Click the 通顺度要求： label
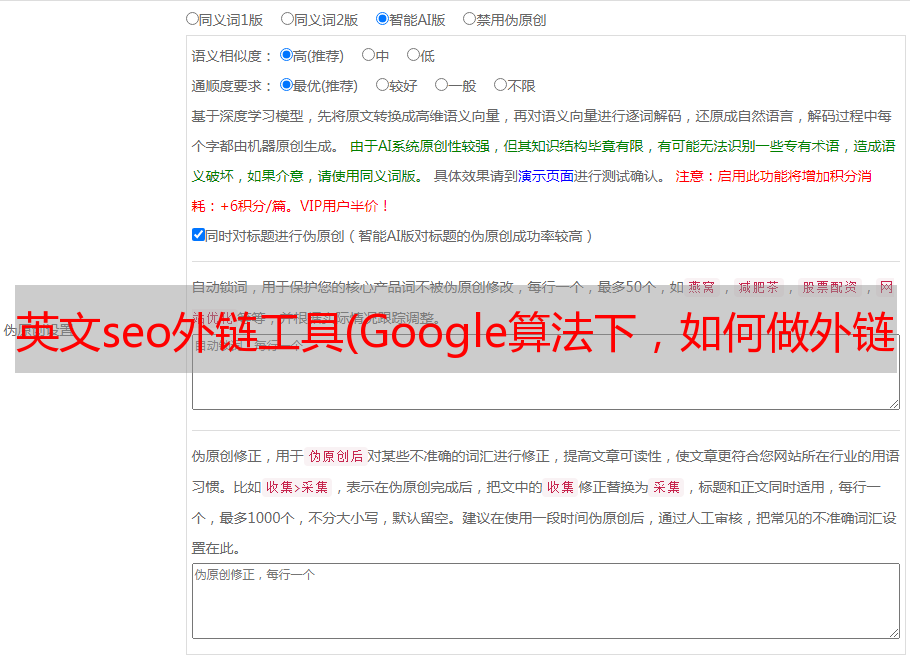This screenshot has height=658, width=911. coord(232,86)
